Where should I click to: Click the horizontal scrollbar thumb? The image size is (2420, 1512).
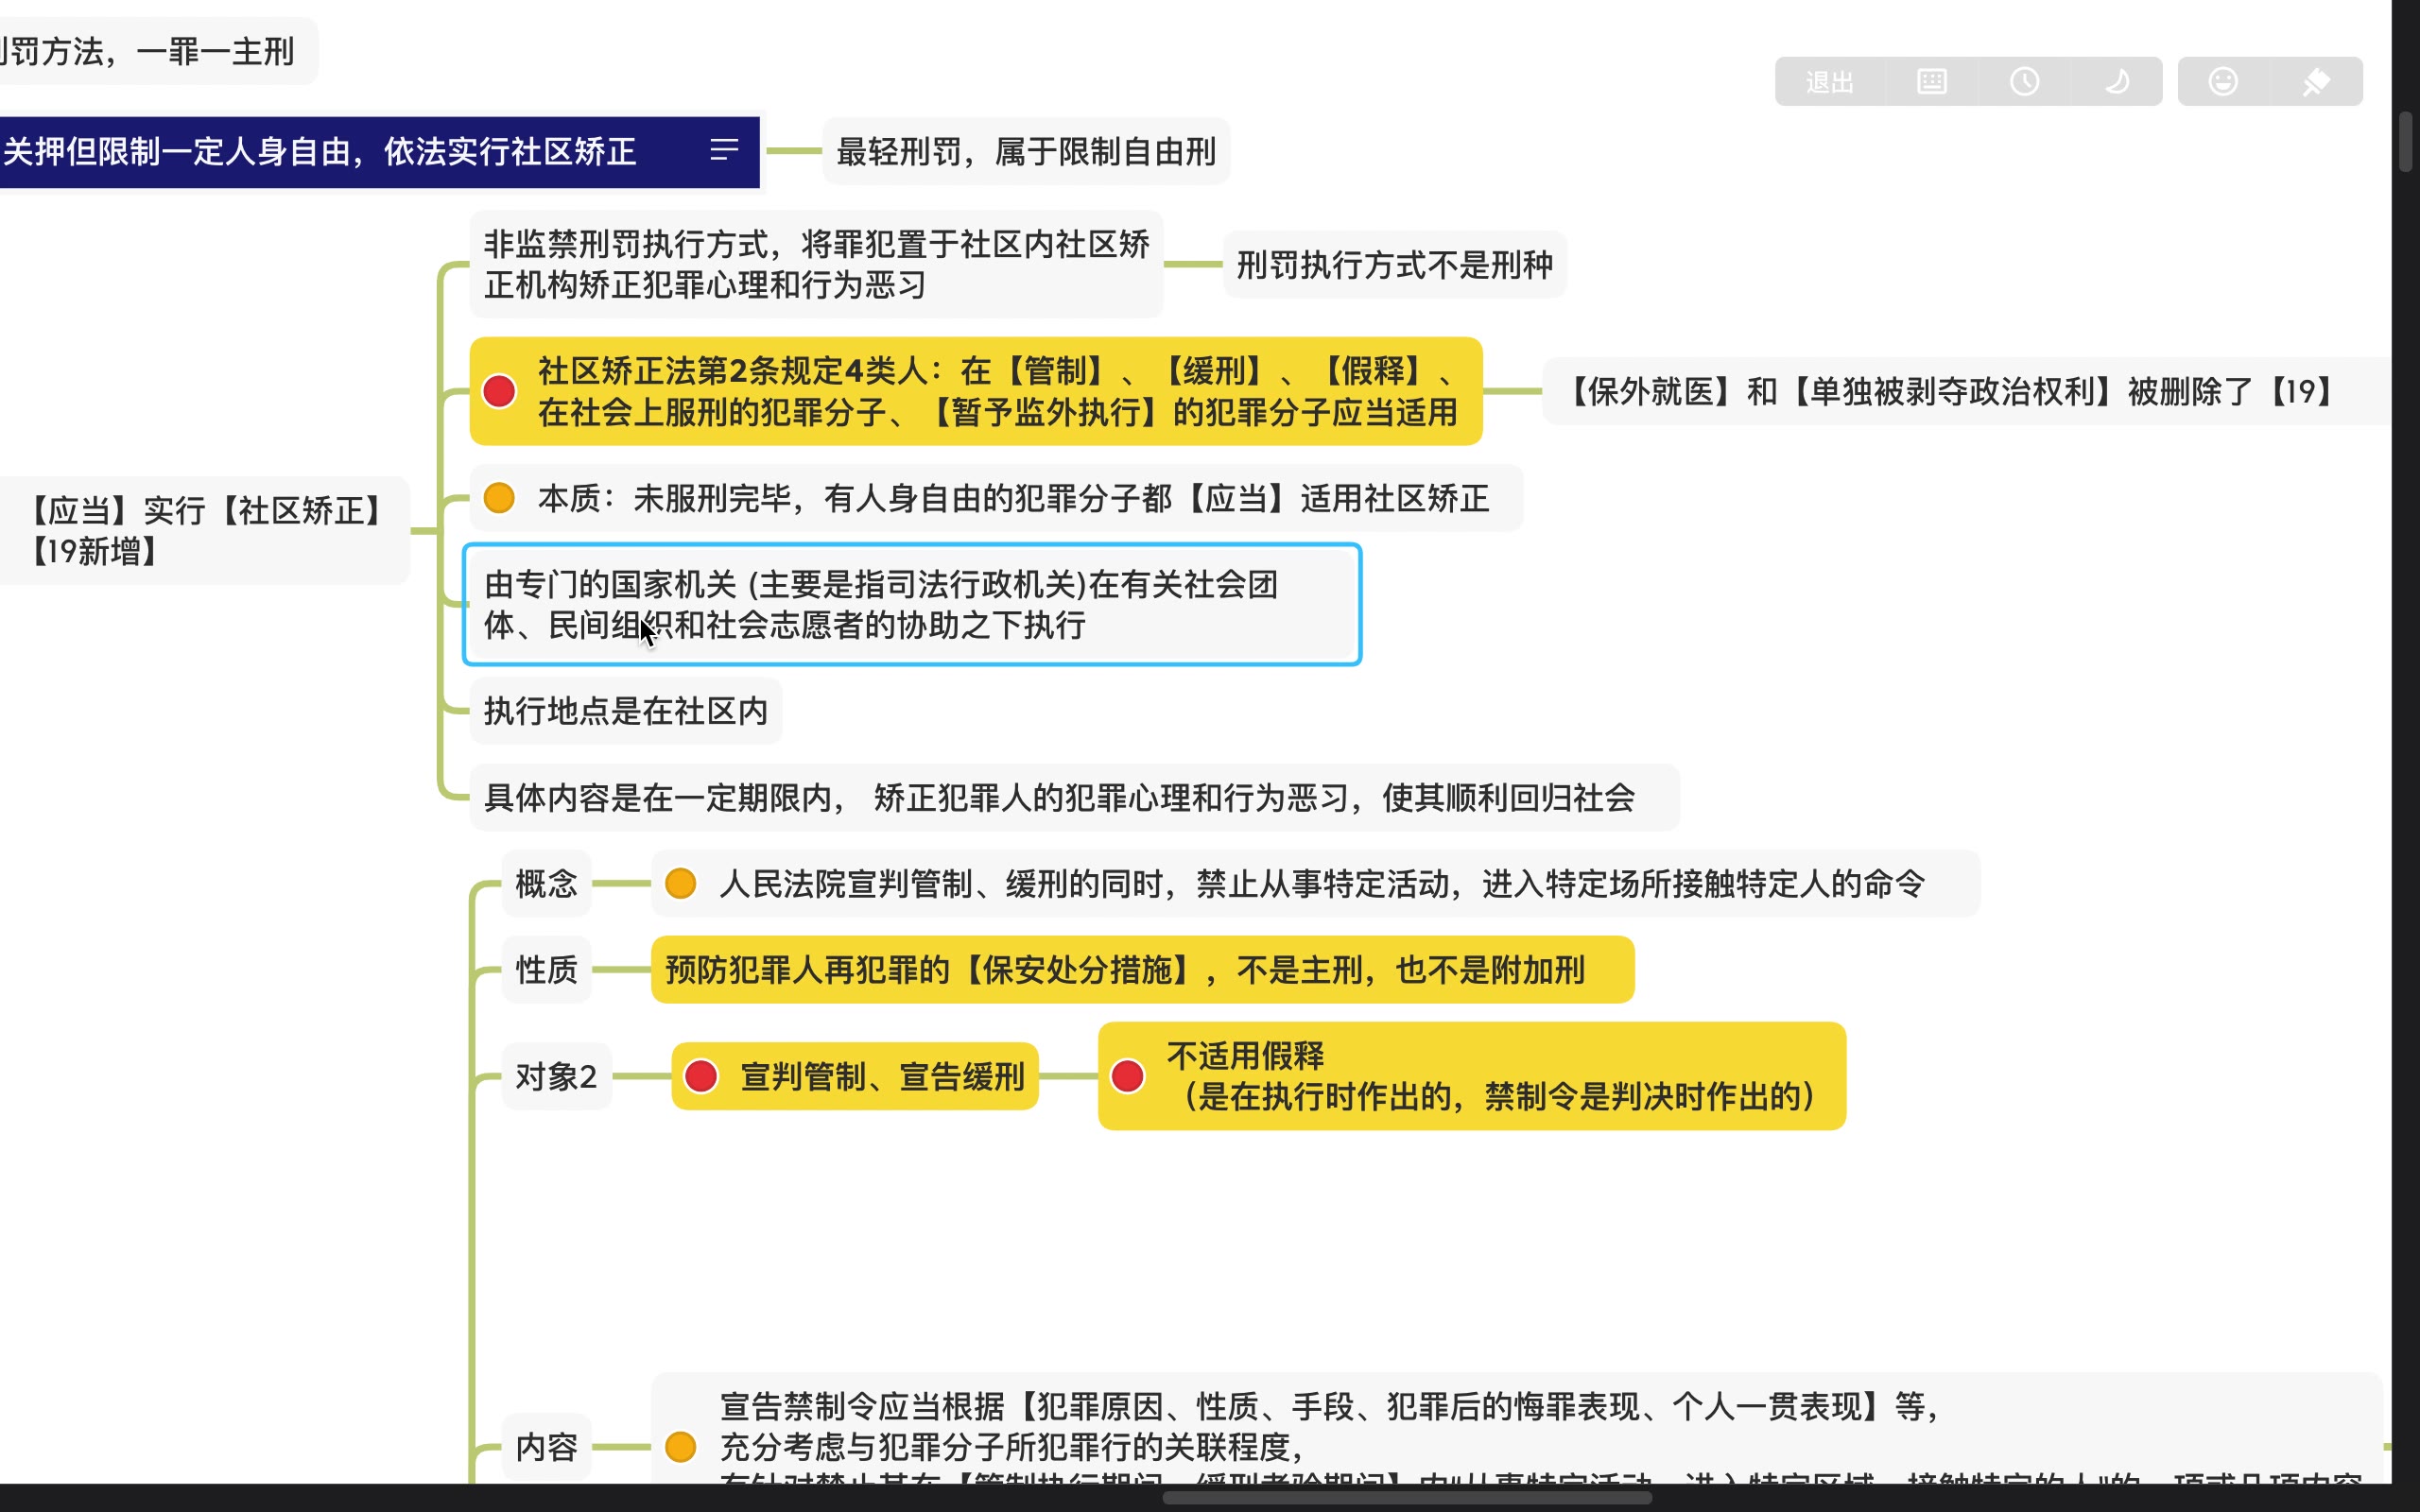[x=1407, y=1497]
